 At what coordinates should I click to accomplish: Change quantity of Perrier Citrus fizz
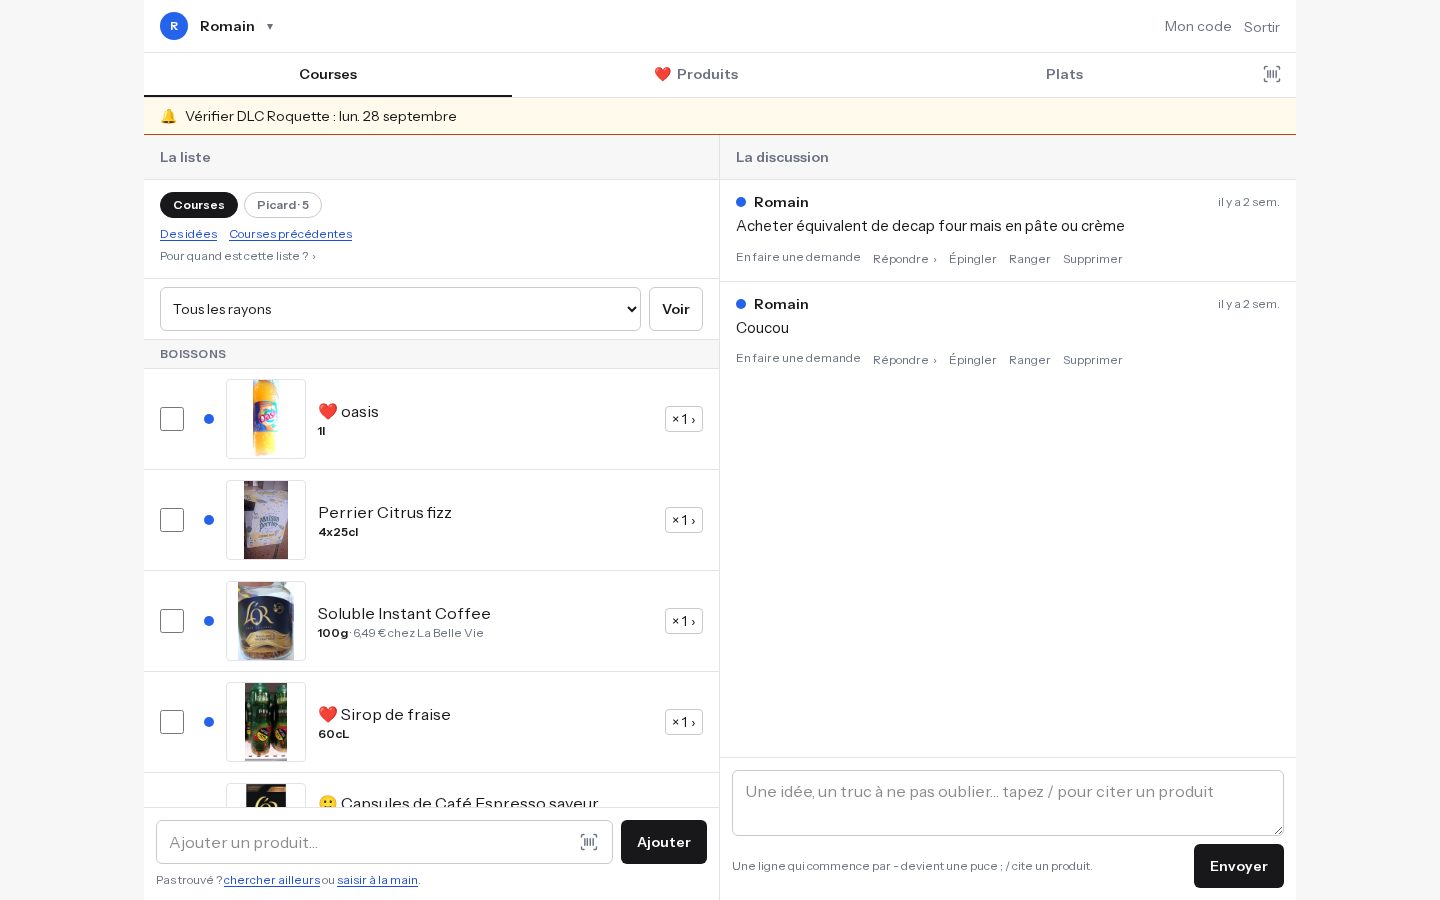pos(684,520)
